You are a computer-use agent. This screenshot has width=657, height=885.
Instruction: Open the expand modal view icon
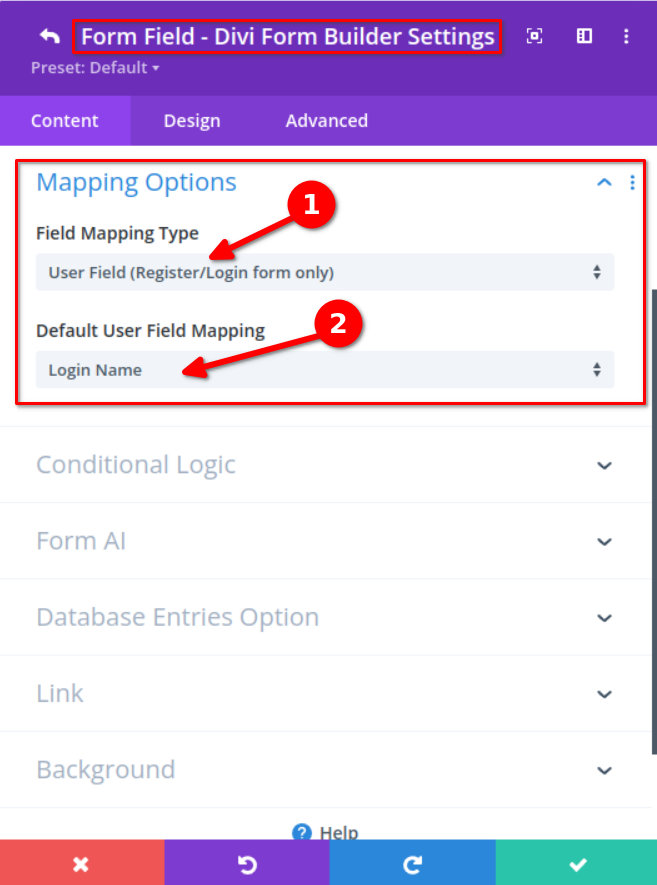[x=535, y=35]
